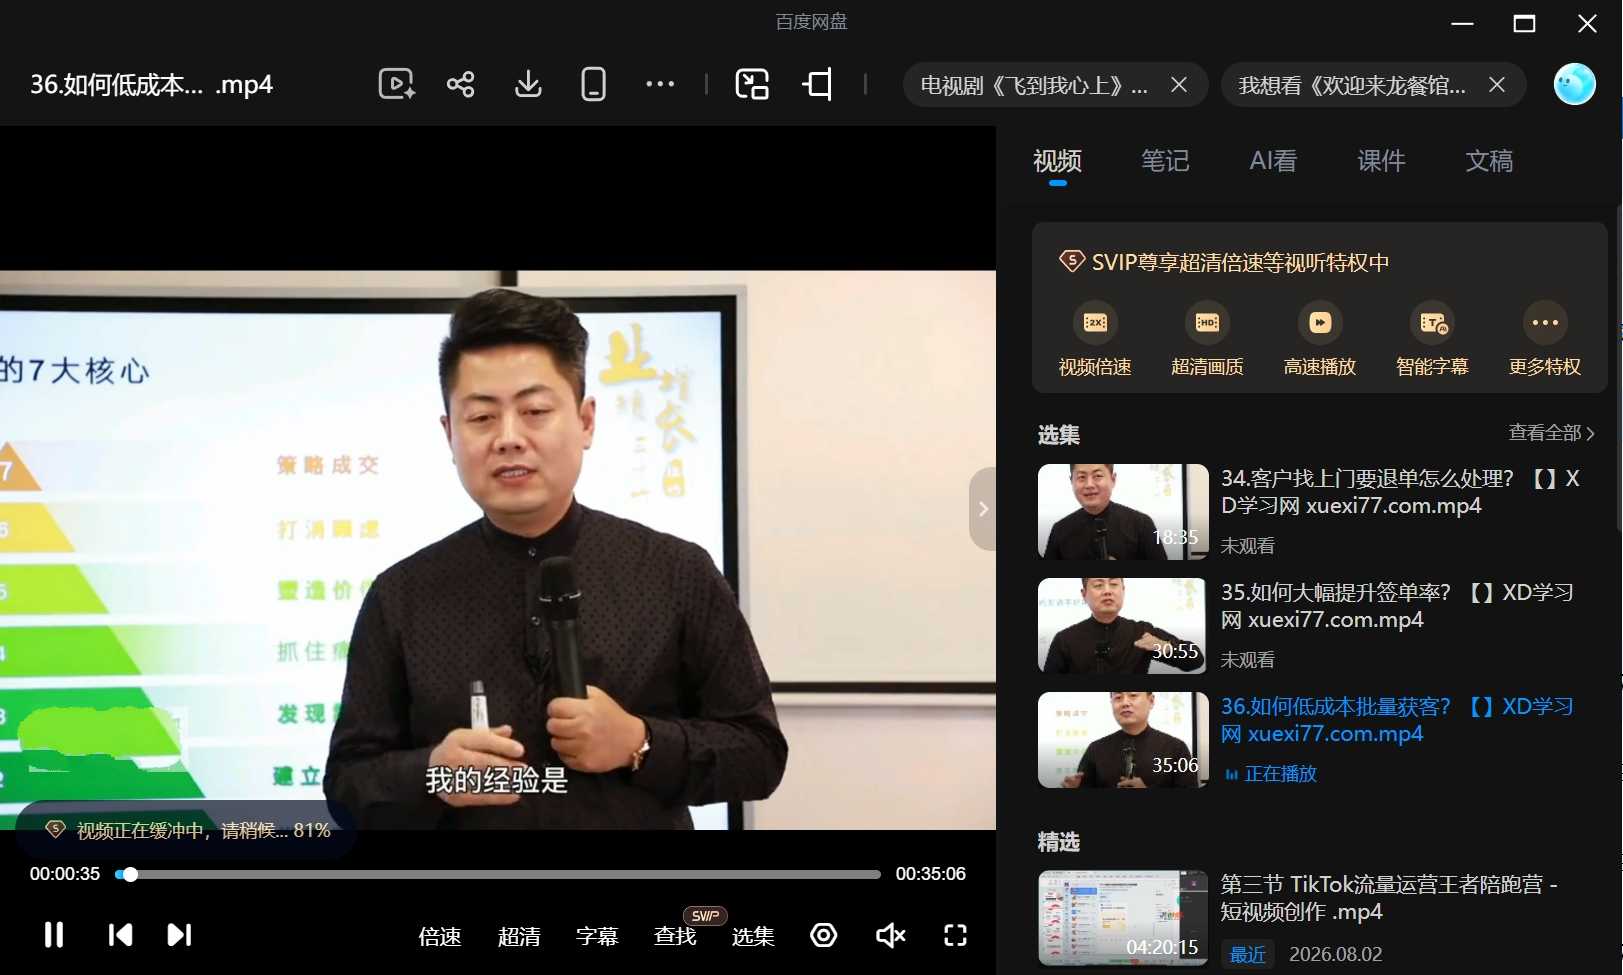Click the 精选 section heading

point(1059,842)
